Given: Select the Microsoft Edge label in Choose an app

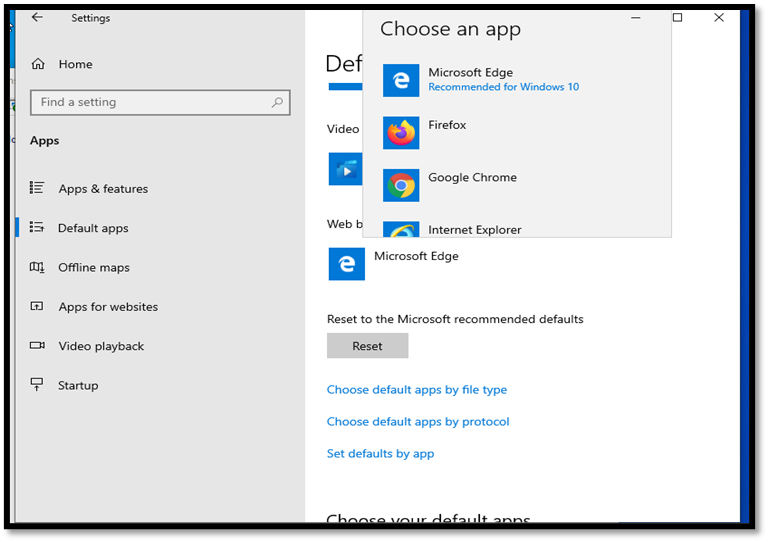Looking at the screenshot, I should 471,72.
